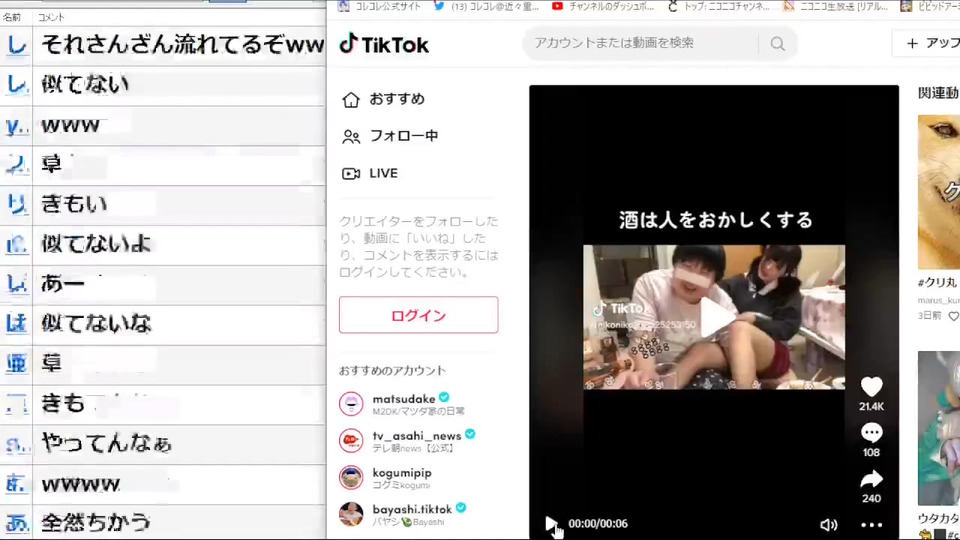The image size is (960, 540).
Task: Click bayashi.tiktok profile avatar
Action: tap(351, 514)
